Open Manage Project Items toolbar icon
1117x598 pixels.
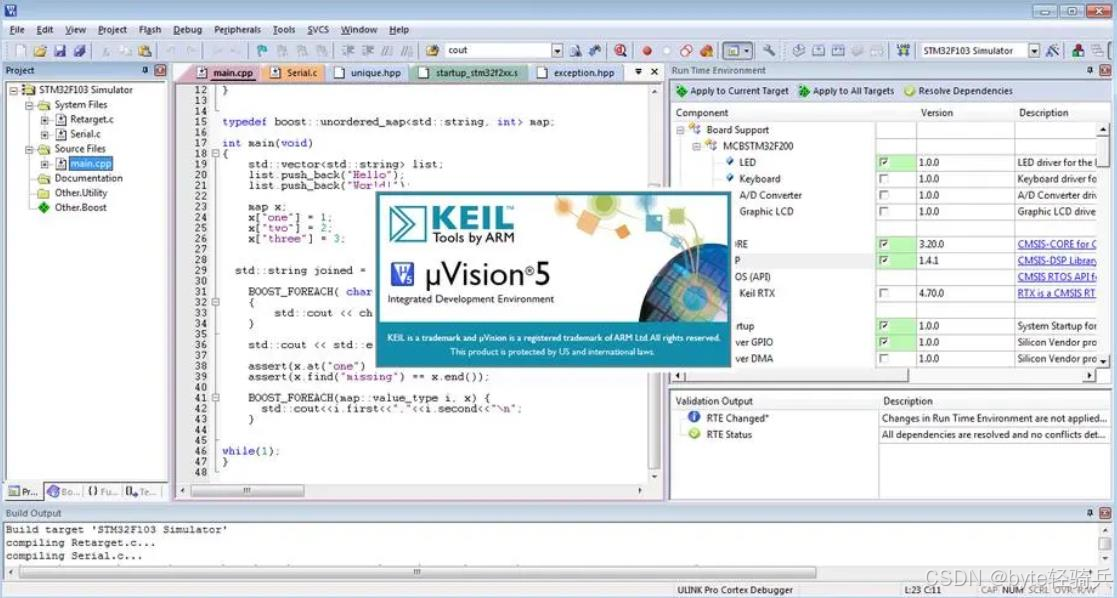(x=1079, y=51)
